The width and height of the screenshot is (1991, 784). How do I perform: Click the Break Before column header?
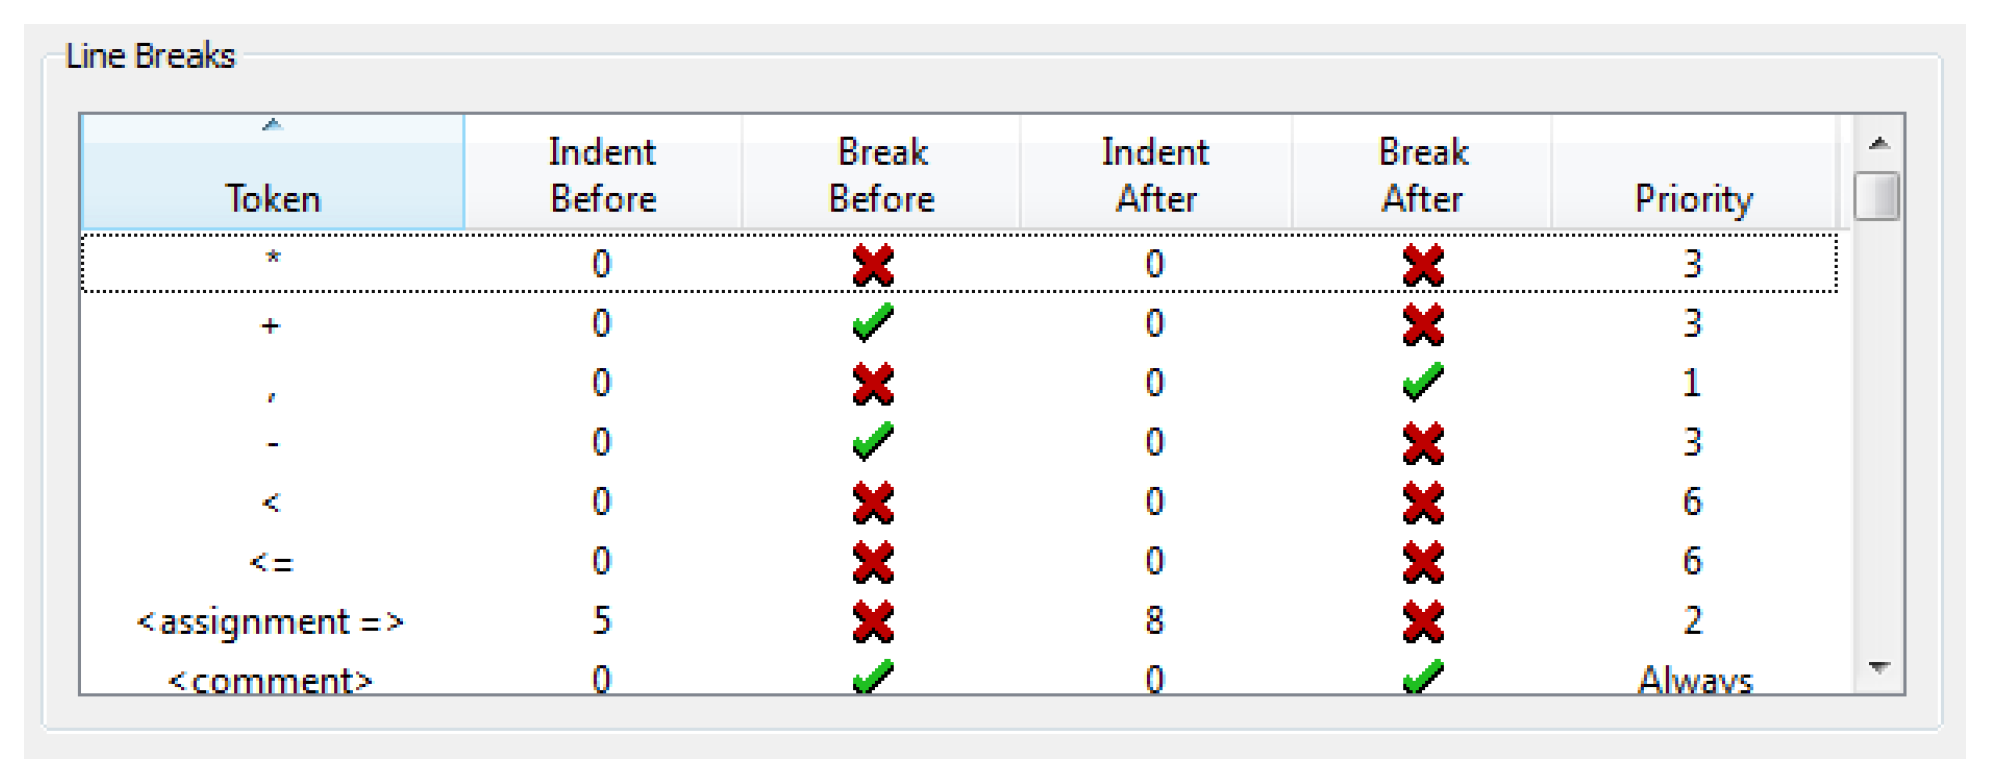pos(881,174)
